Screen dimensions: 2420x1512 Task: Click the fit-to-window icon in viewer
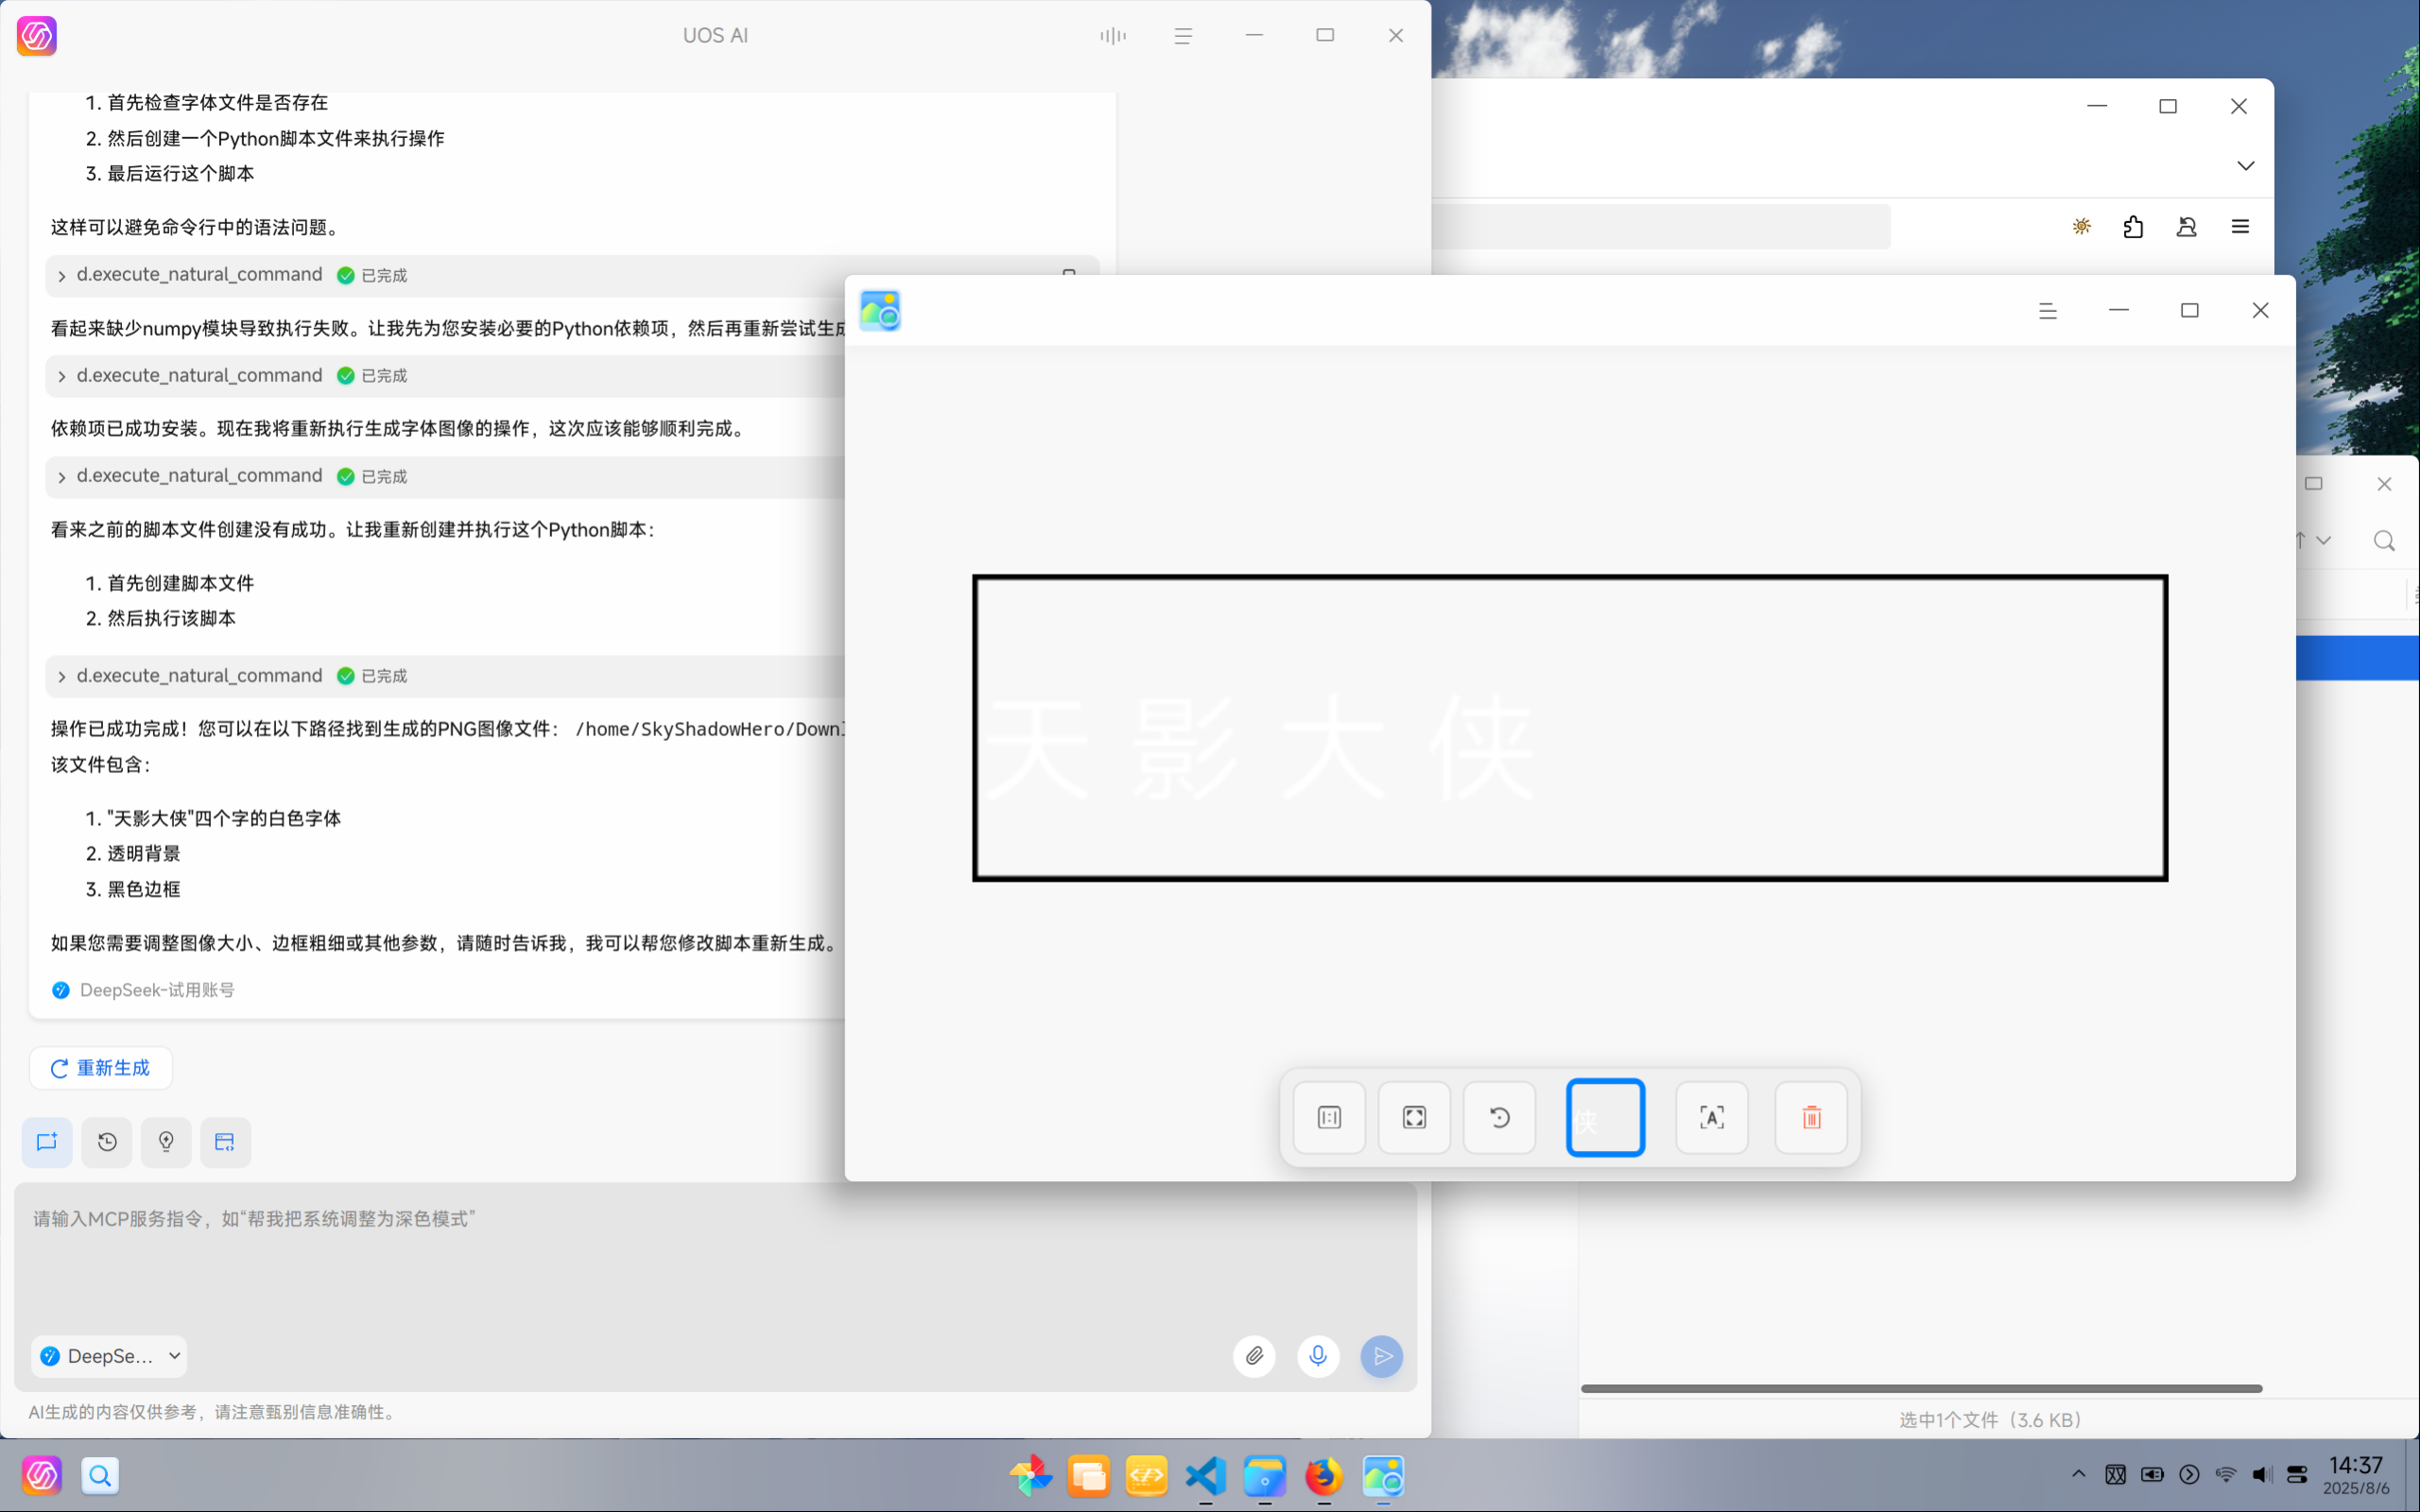pos(1414,1117)
